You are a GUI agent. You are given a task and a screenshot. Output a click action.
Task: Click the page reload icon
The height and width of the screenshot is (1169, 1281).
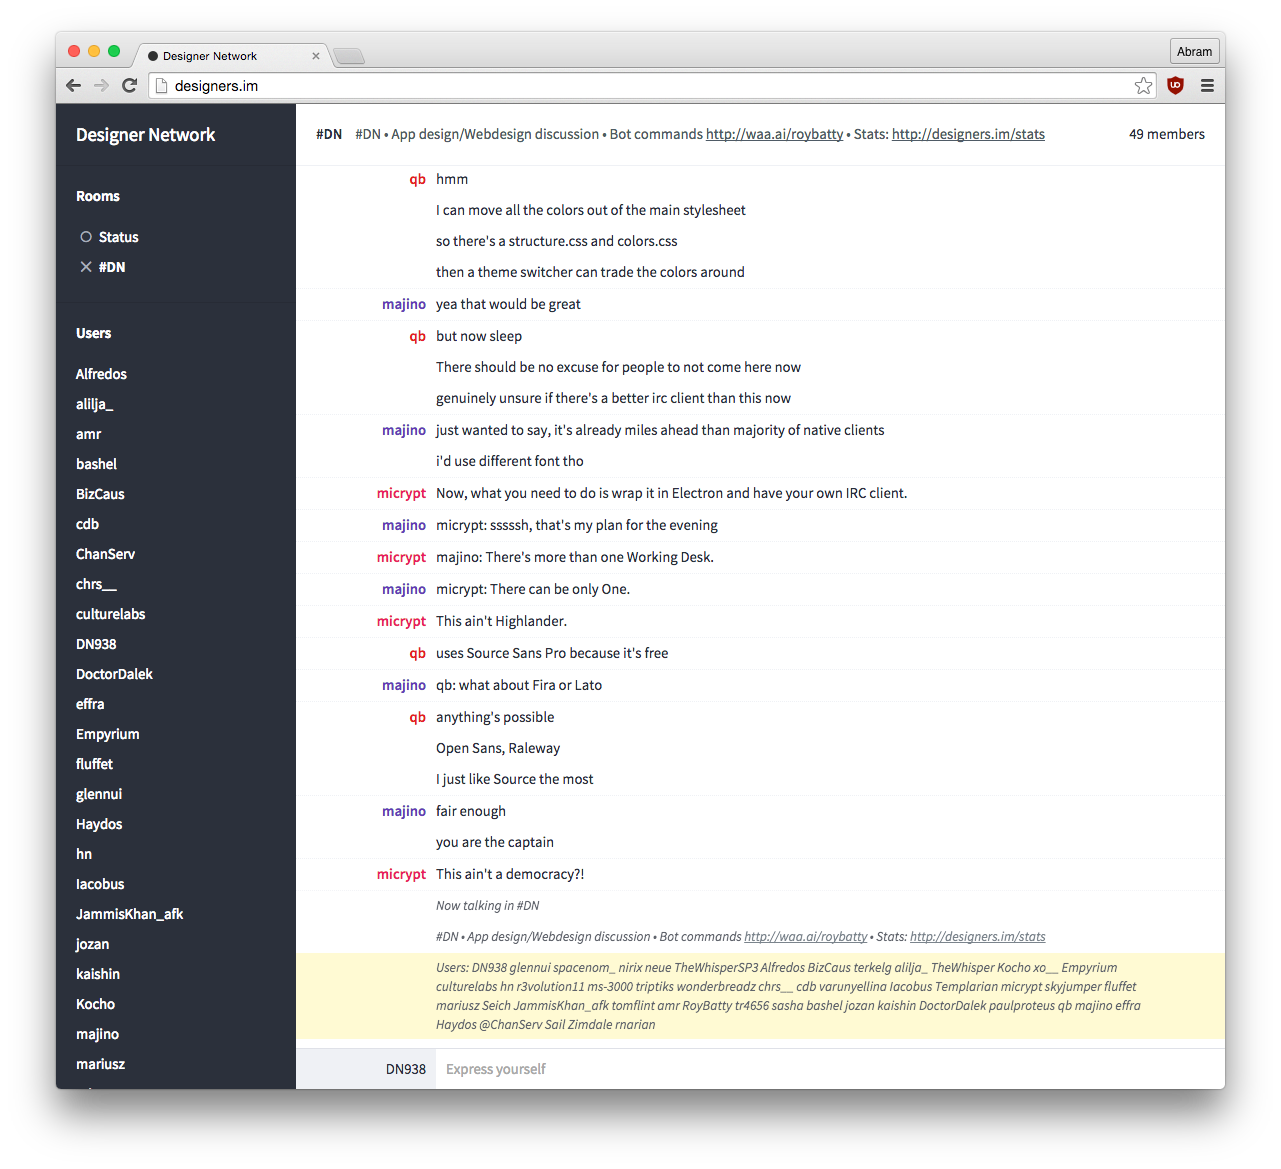(x=129, y=85)
